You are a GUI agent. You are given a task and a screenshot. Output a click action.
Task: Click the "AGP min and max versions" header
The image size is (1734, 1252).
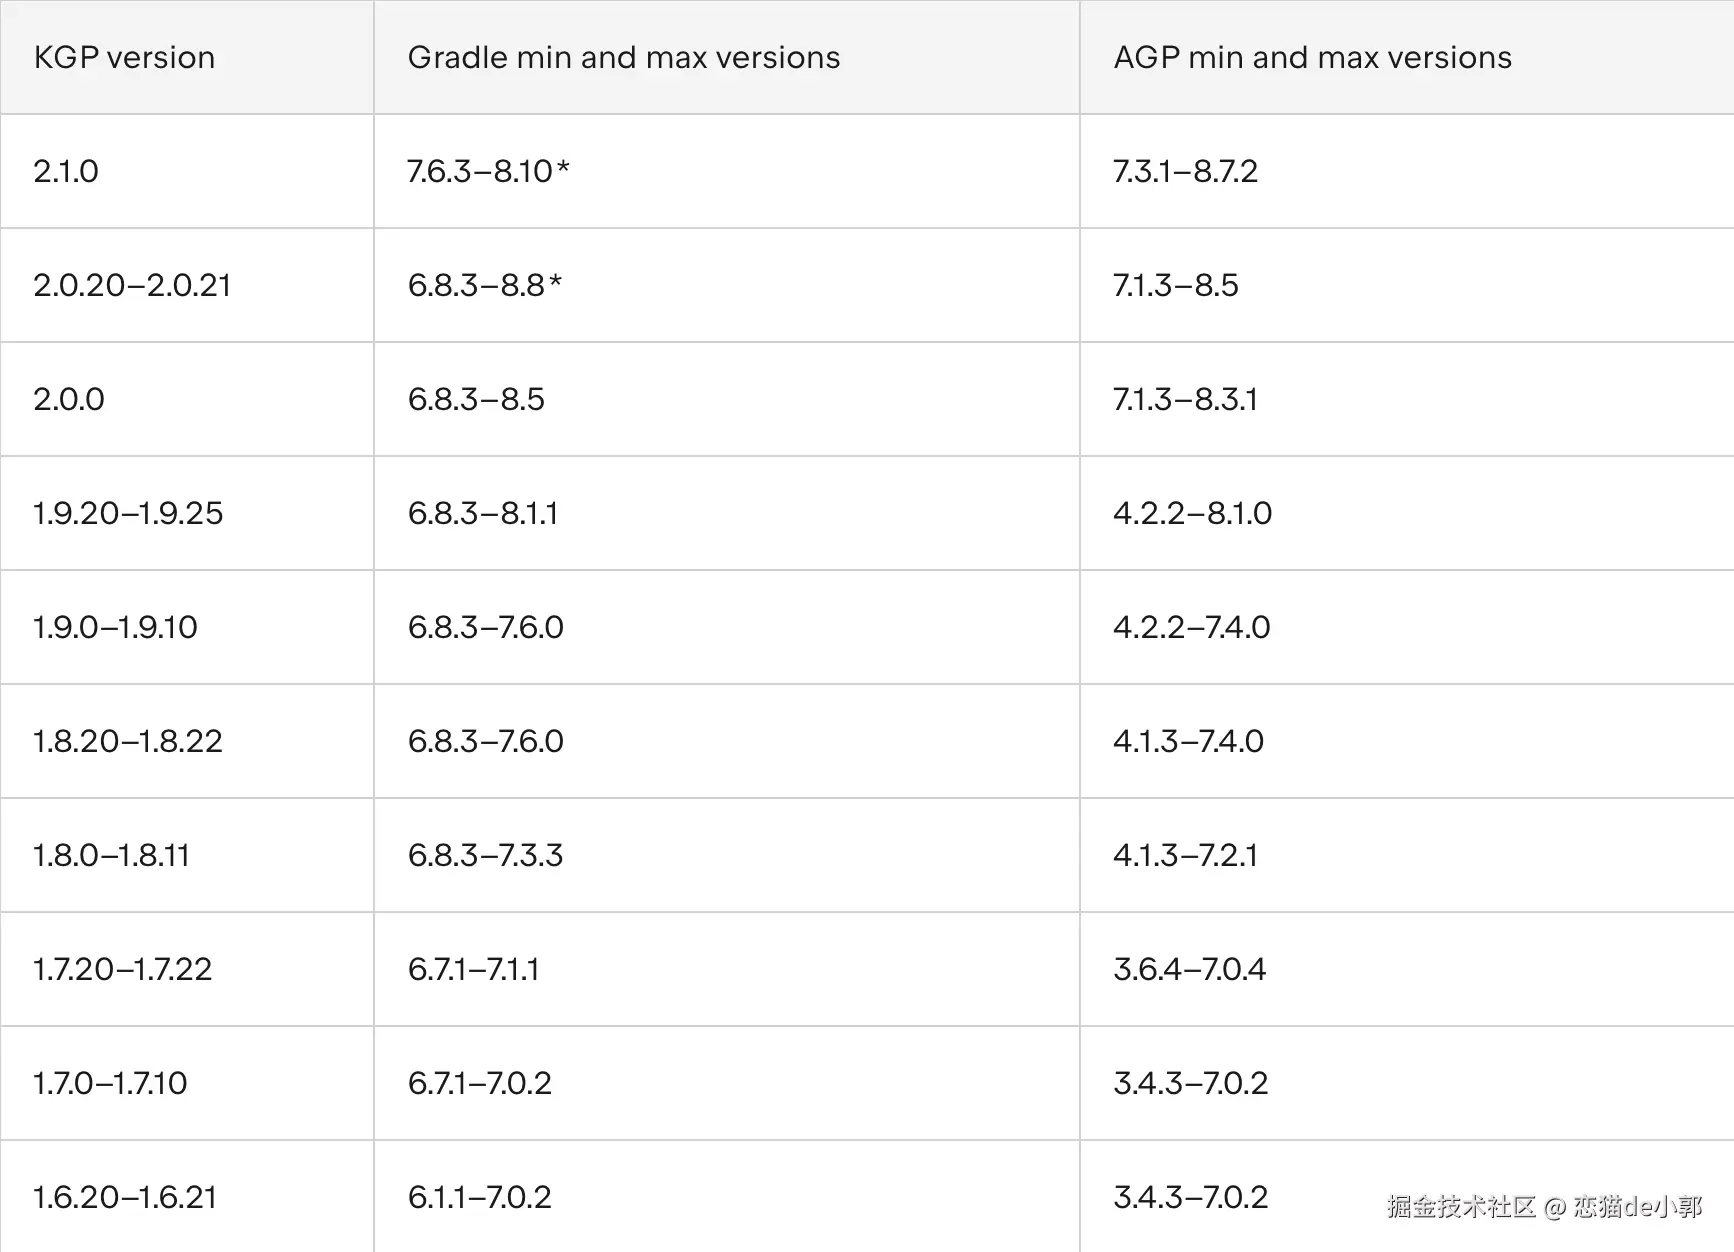tap(1312, 58)
